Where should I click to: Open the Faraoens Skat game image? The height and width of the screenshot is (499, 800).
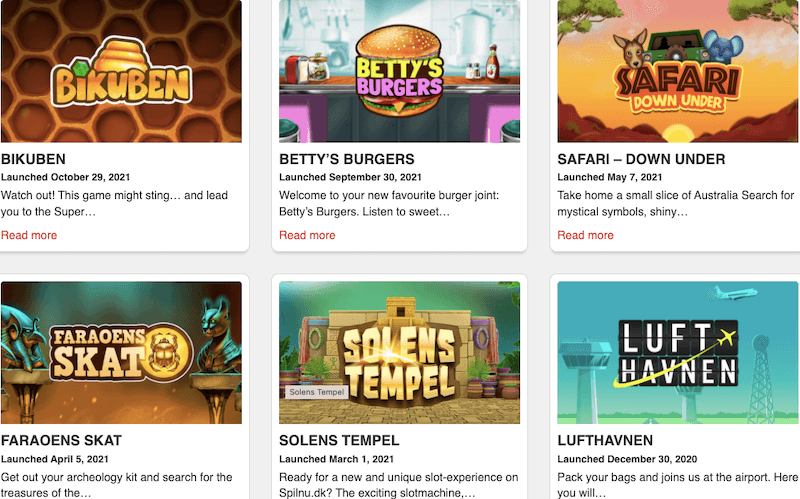pos(121,353)
